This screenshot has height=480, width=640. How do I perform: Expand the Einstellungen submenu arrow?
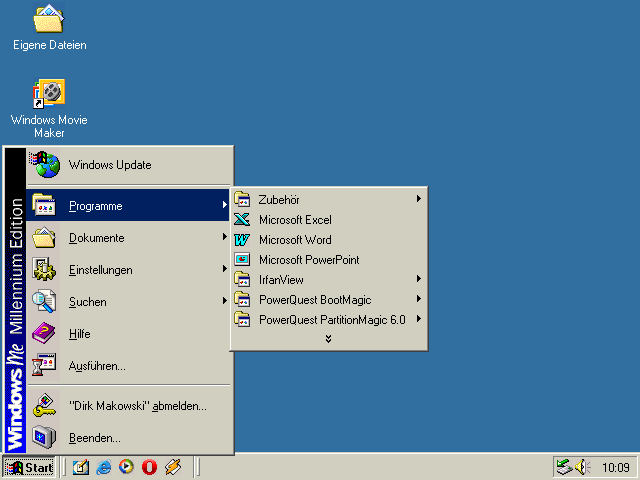point(224,269)
